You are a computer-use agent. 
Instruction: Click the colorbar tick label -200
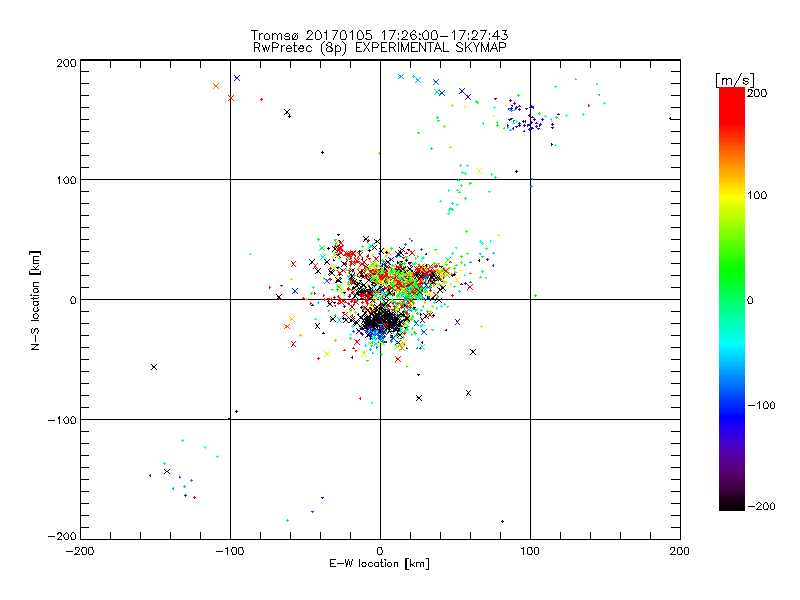click(761, 506)
